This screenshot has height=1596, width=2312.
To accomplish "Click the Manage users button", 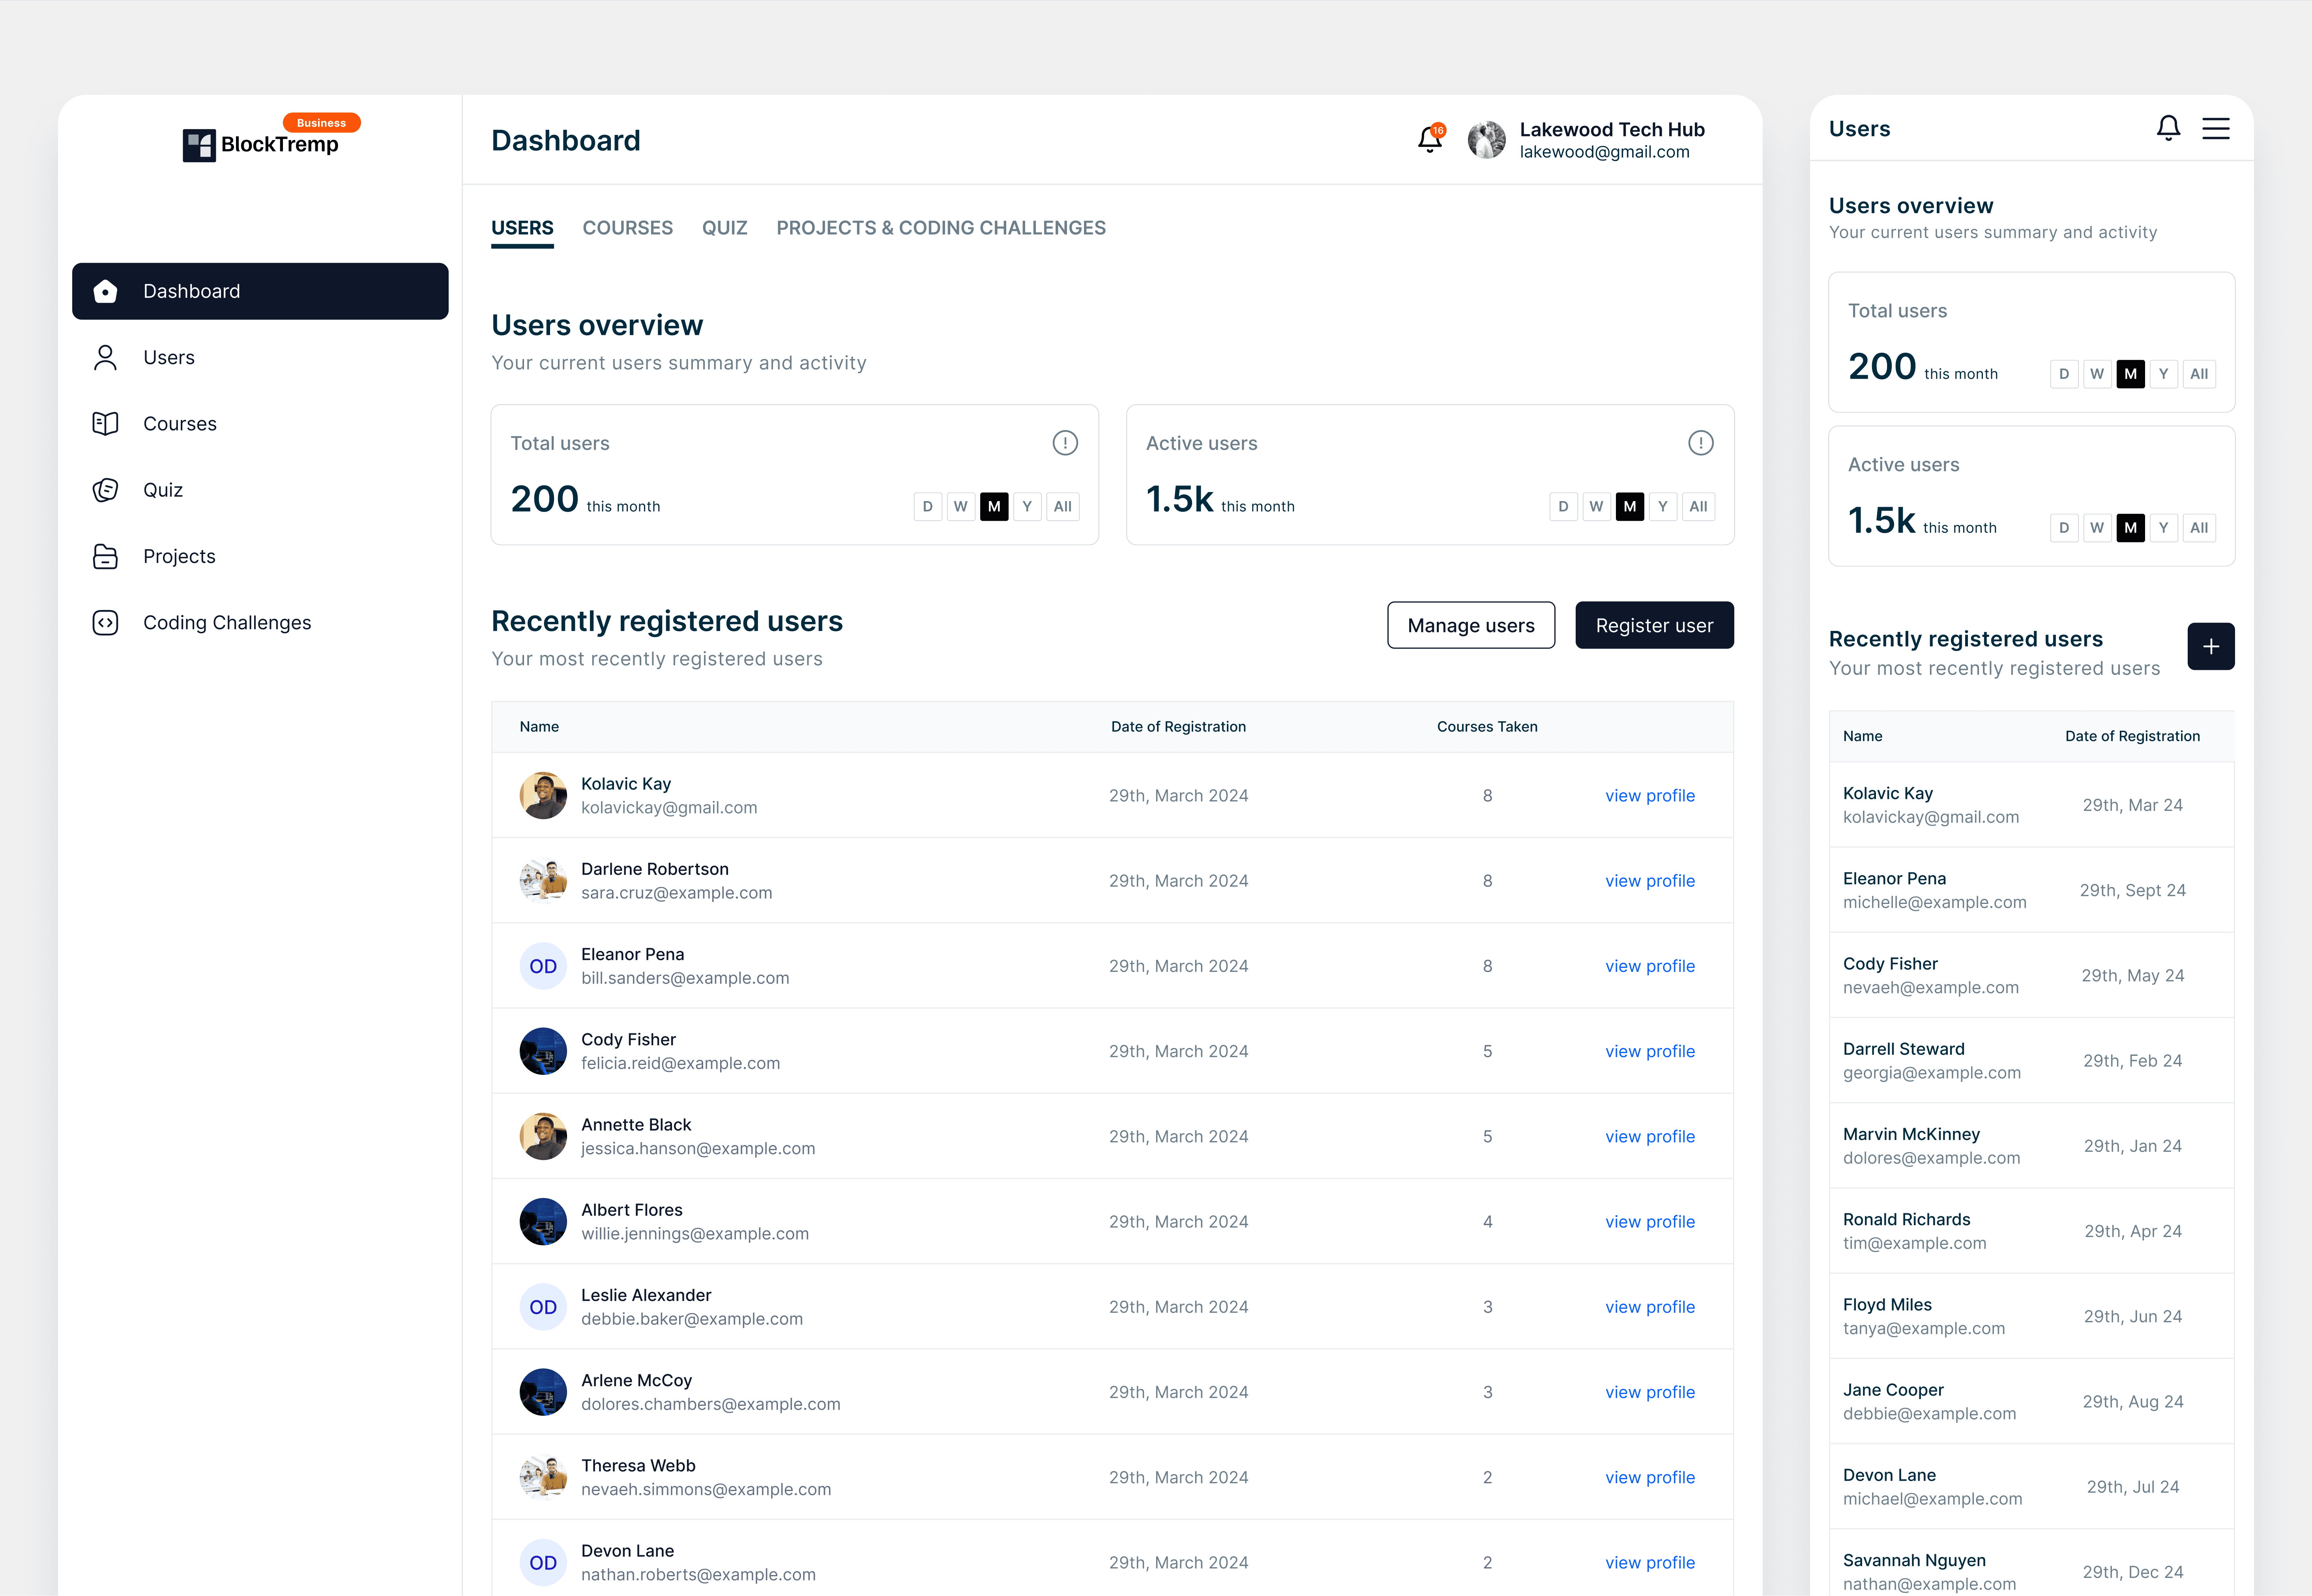I will point(1471,625).
